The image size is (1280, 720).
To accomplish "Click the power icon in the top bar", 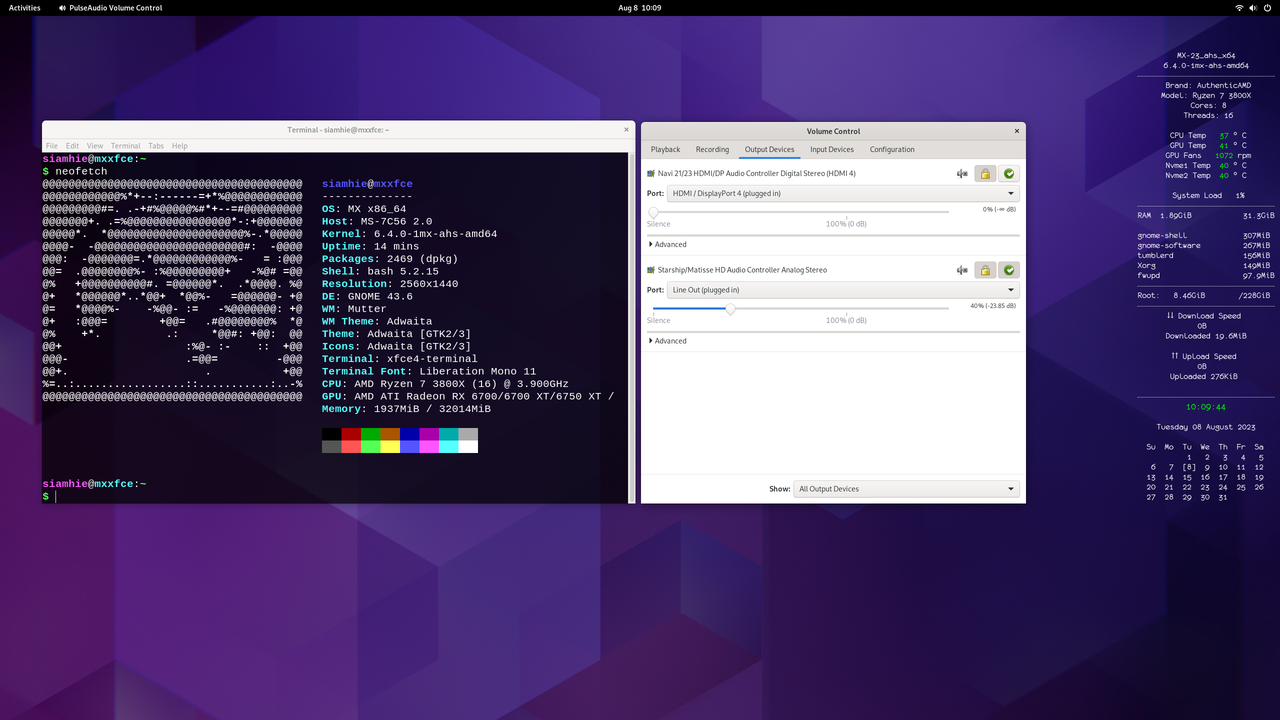I will 1266,8.
